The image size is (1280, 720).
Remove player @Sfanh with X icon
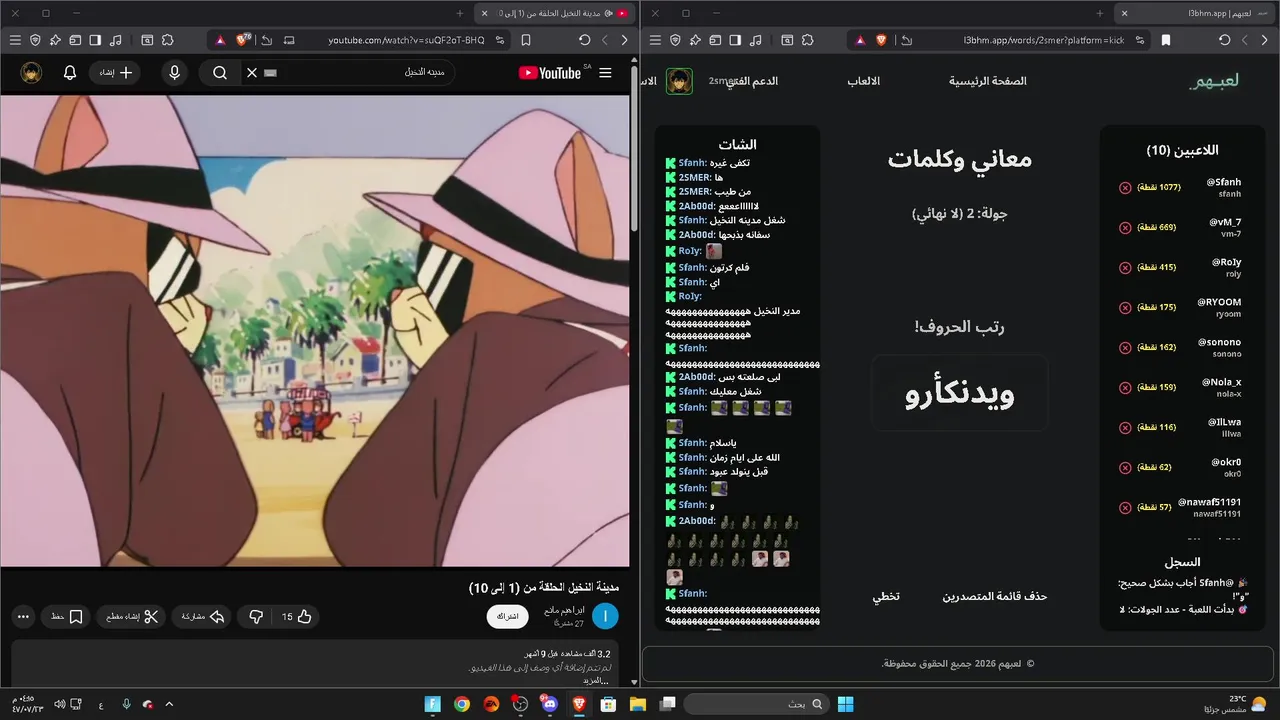[x=1125, y=187]
